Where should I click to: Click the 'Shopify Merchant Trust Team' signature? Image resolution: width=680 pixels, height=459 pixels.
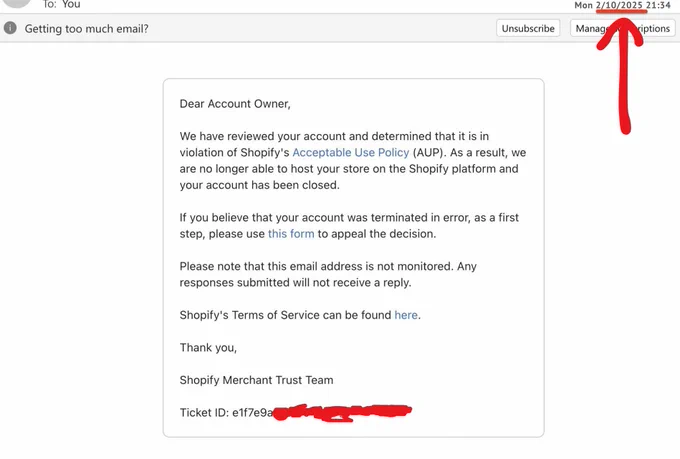tap(256, 380)
